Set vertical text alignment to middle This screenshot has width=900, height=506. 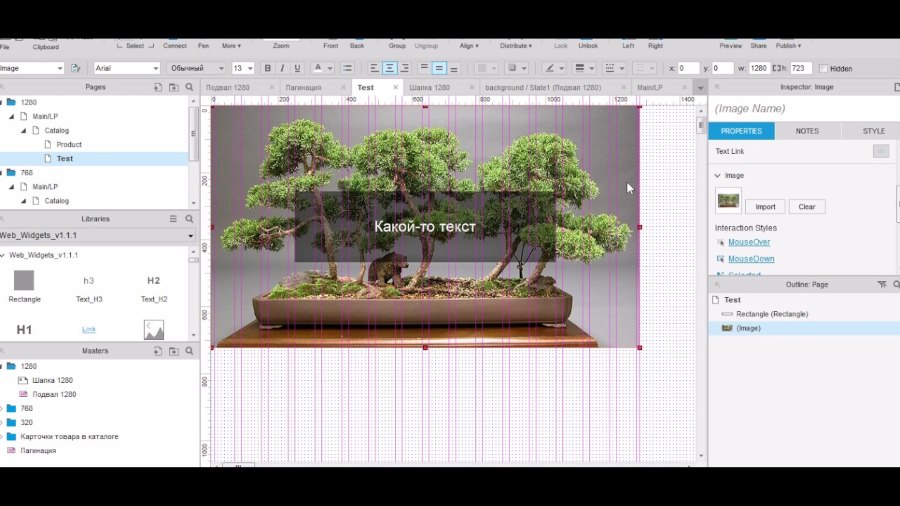439,68
